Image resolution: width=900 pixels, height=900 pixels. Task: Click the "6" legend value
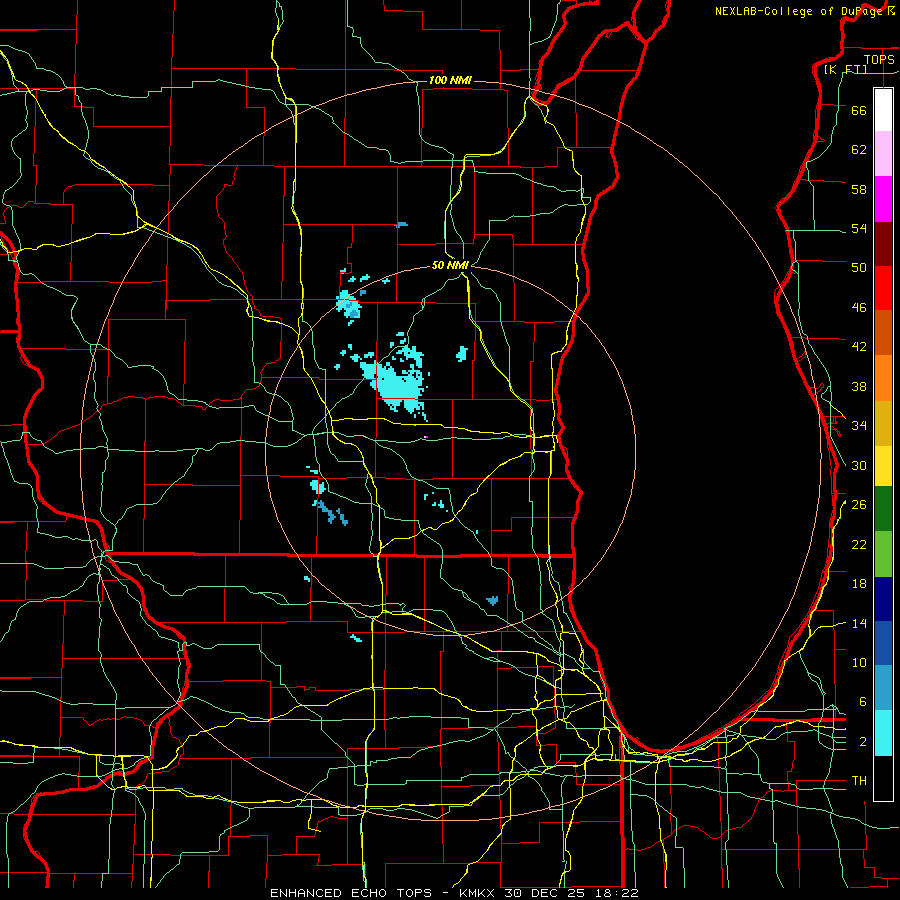pyautogui.click(x=863, y=701)
